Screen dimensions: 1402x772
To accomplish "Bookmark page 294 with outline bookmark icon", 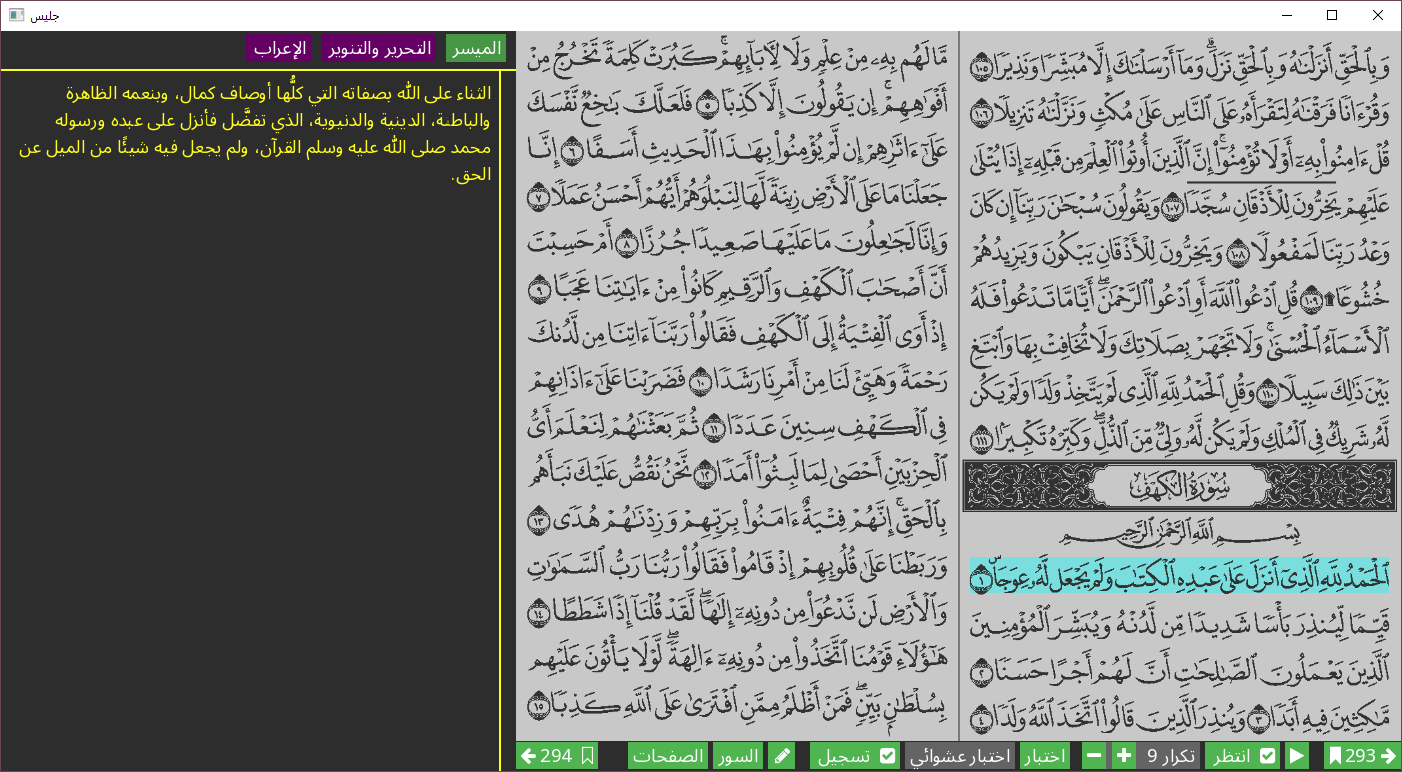I will pos(588,756).
